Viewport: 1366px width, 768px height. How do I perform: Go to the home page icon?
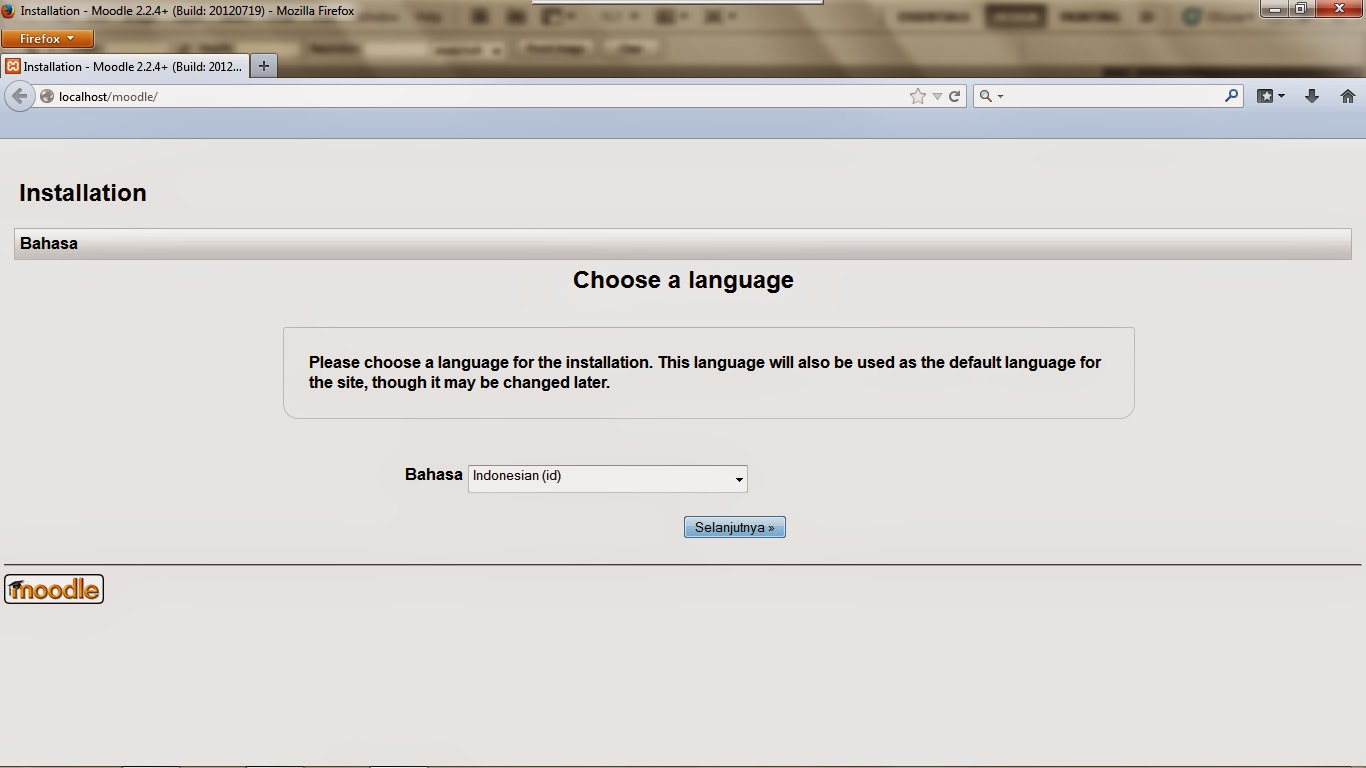1347,96
